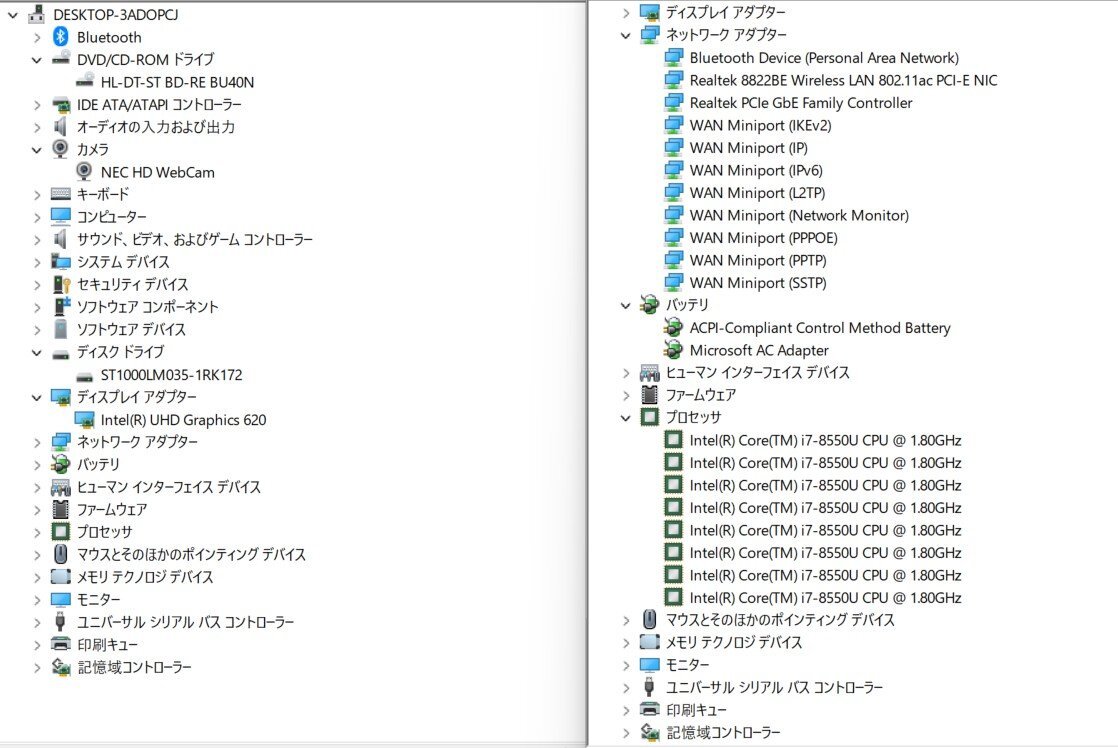Screen dimensions: 1118x748
Task: Expand 記憶域コントローラー in left pane
Action: [x=37, y=667]
